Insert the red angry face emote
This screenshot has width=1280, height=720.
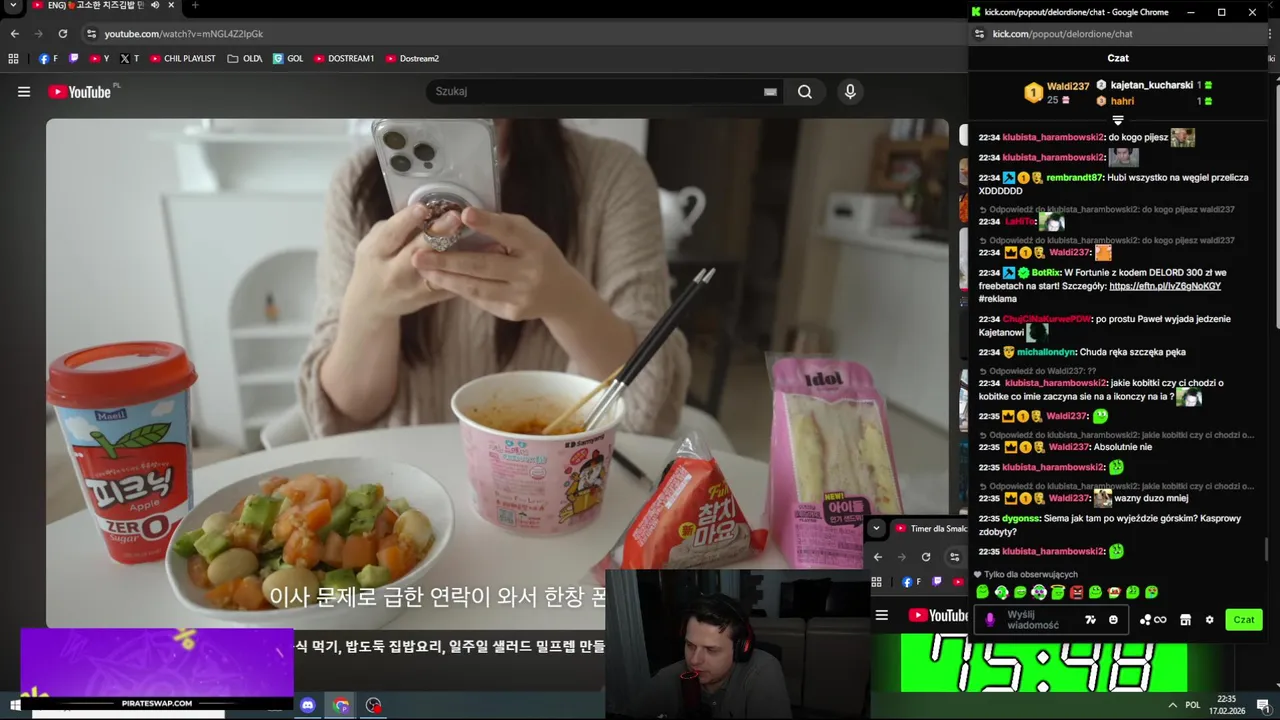tap(1076, 593)
